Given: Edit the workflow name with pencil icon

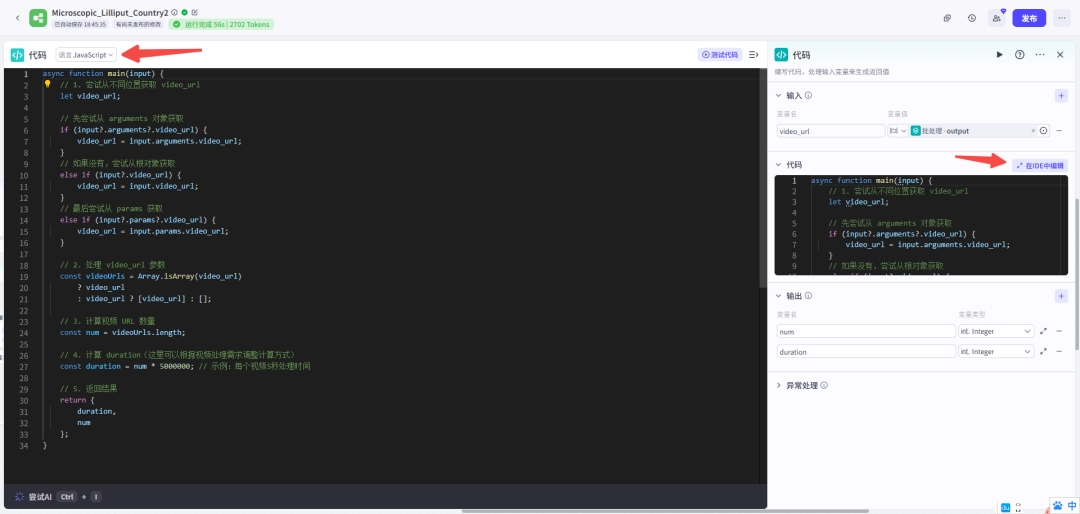Looking at the screenshot, I should 195,12.
